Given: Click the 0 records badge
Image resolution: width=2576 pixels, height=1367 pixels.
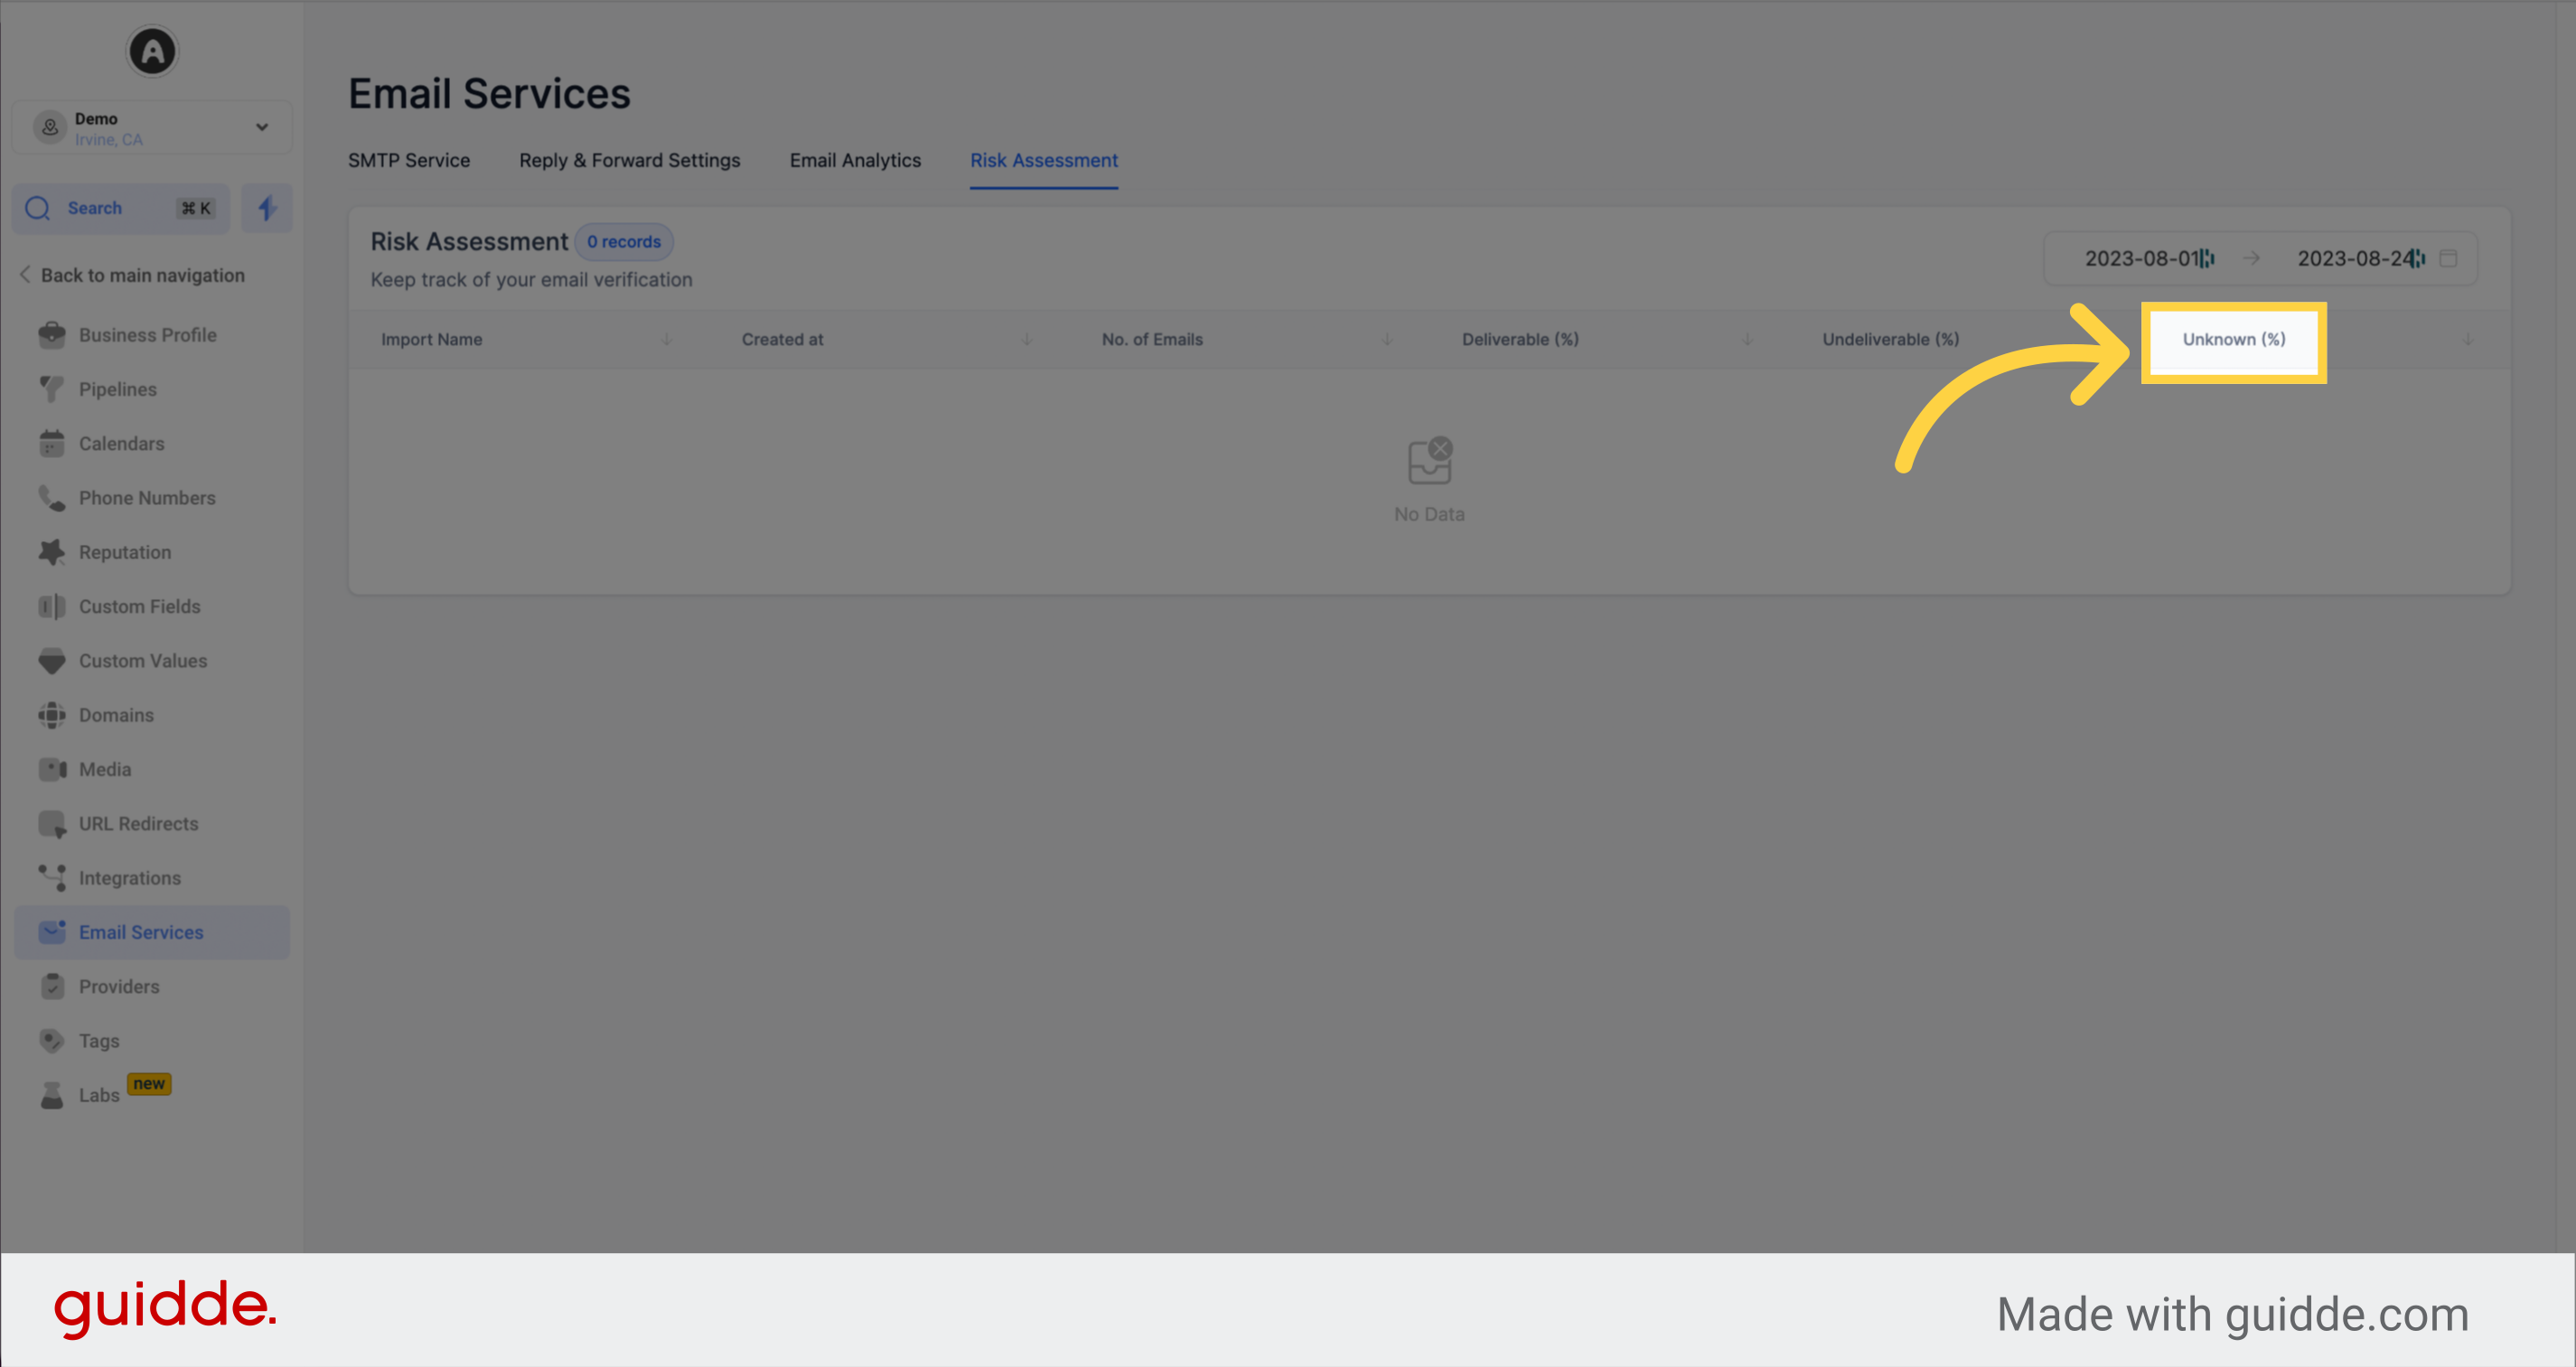Looking at the screenshot, I should [624, 241].
